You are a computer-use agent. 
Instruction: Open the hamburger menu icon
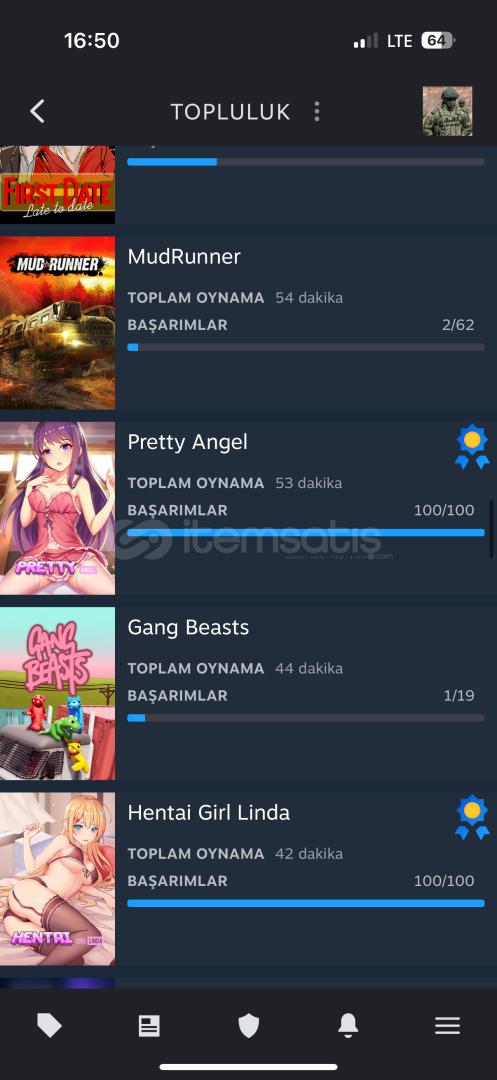pyautogui.click(x=447, y=1026)
